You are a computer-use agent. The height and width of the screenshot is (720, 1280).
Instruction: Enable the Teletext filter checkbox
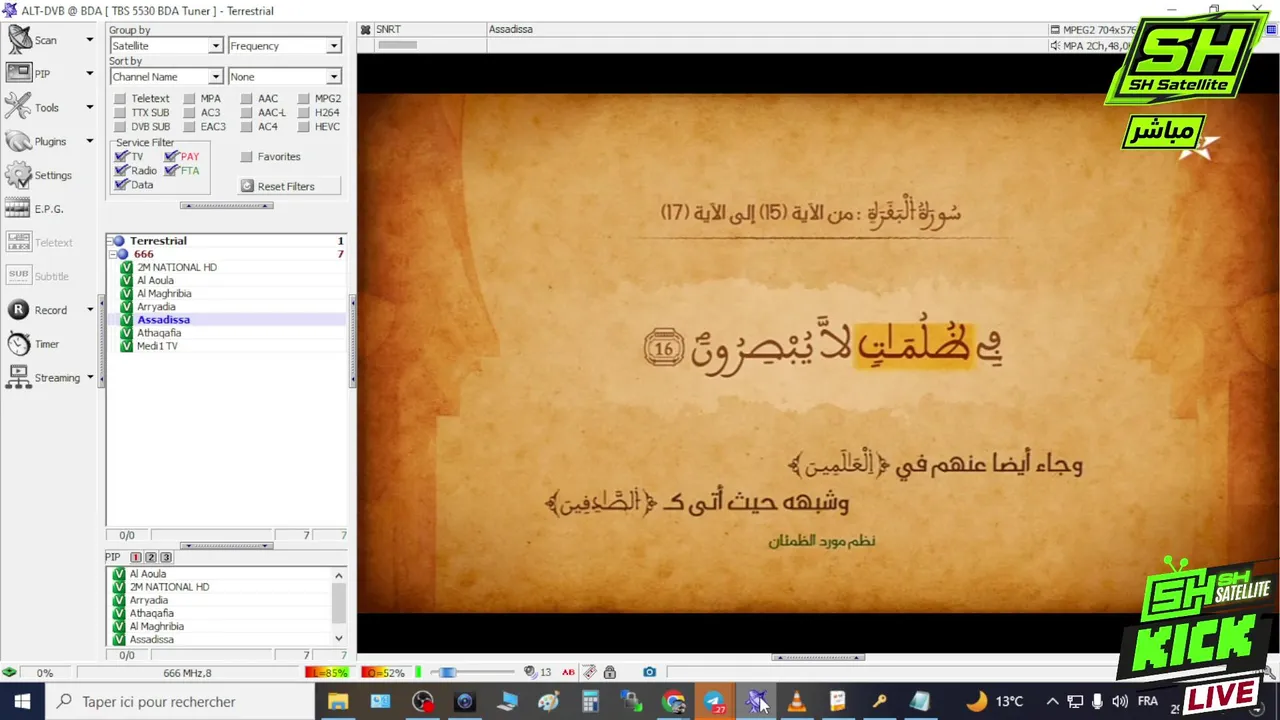[120, 99]
